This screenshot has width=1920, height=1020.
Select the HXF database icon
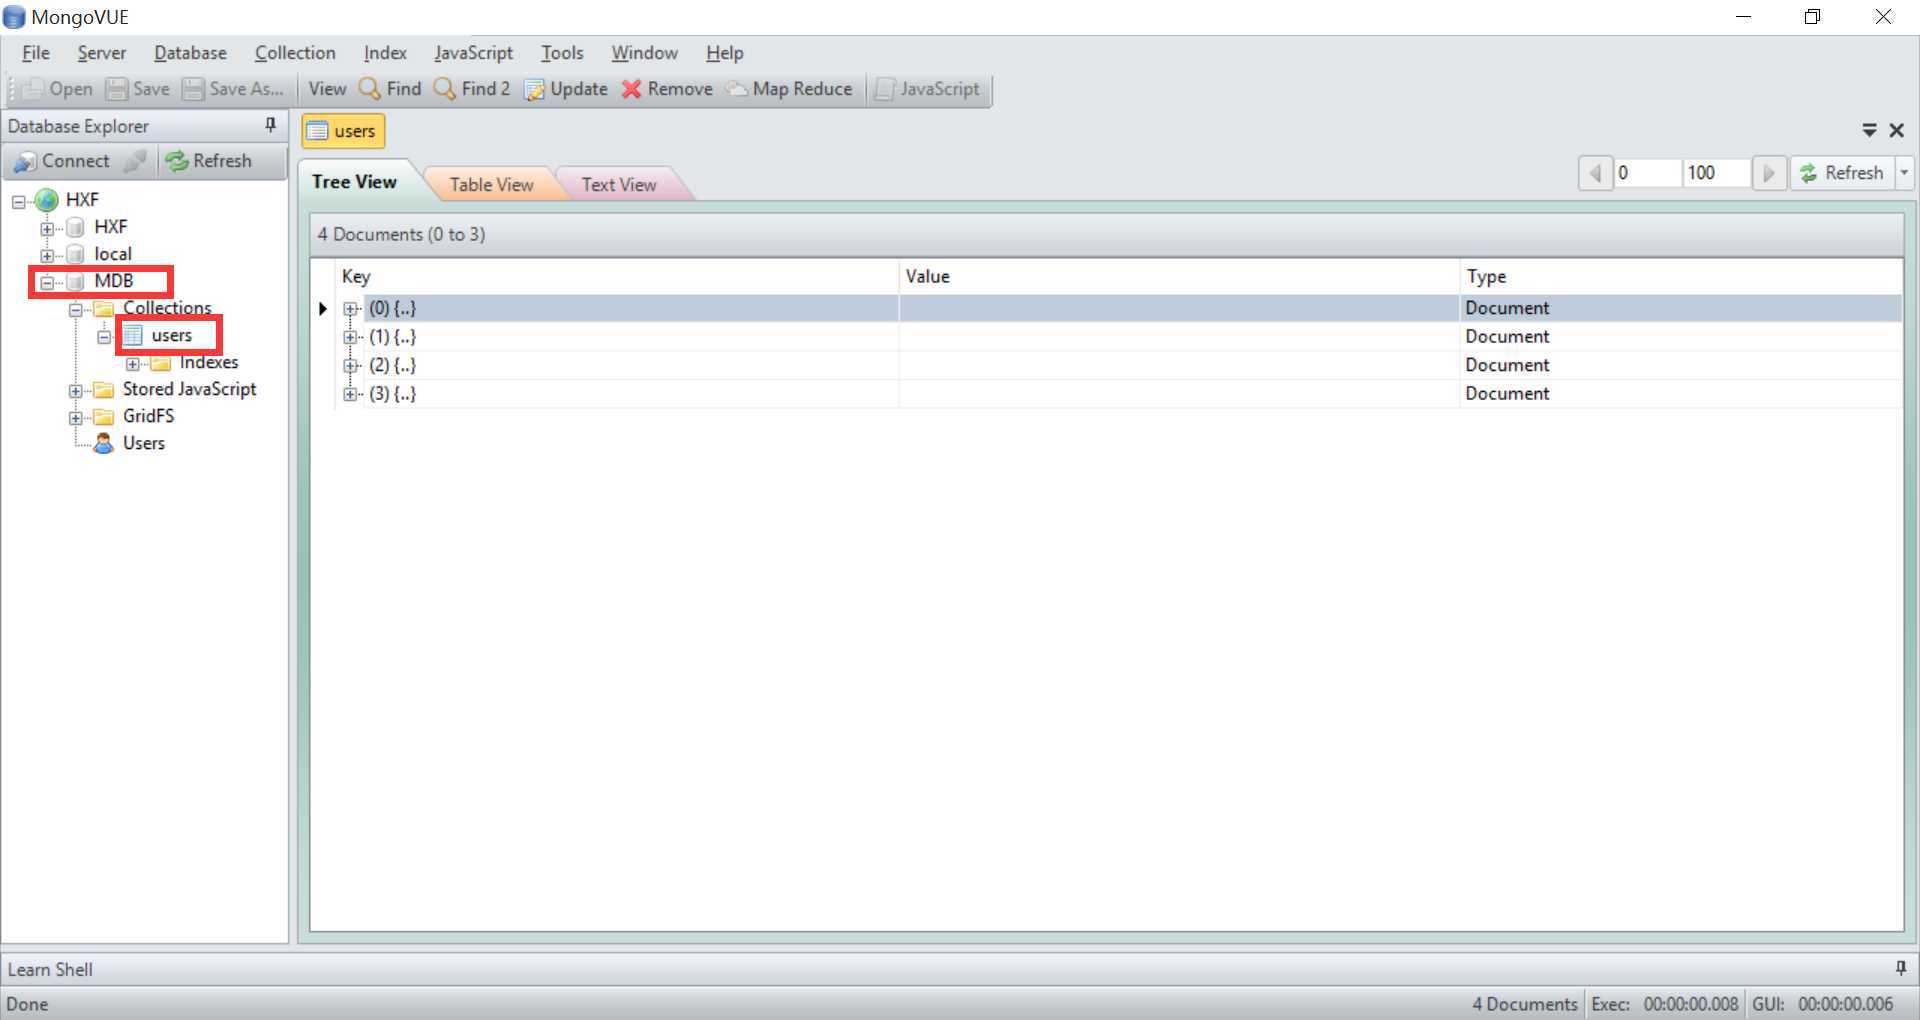pyautogui.click(x=75, y=227)
